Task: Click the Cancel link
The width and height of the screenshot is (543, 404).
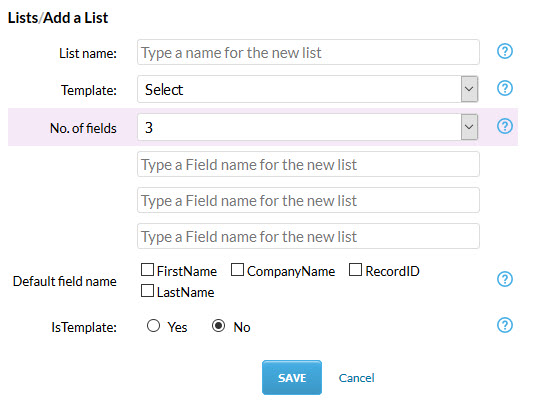Action: point(356,378)
